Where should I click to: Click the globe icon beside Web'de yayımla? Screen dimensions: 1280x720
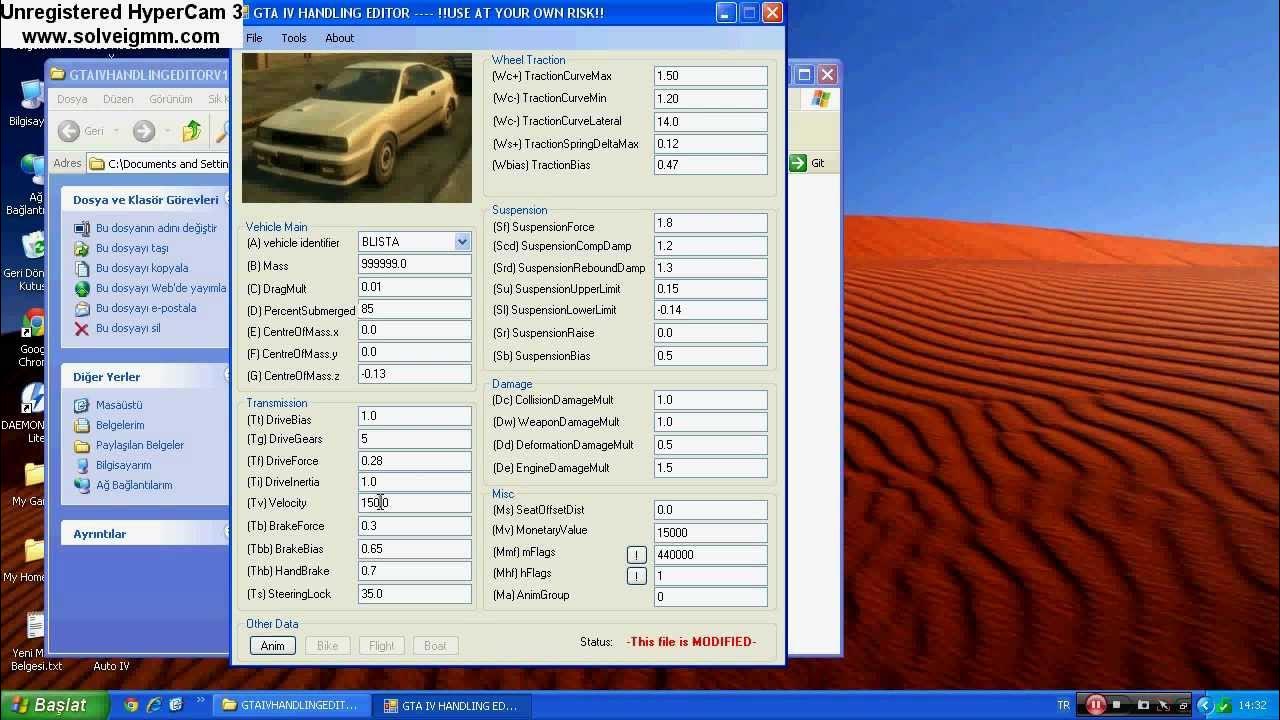pyautogui.click(x=82, y=288)
